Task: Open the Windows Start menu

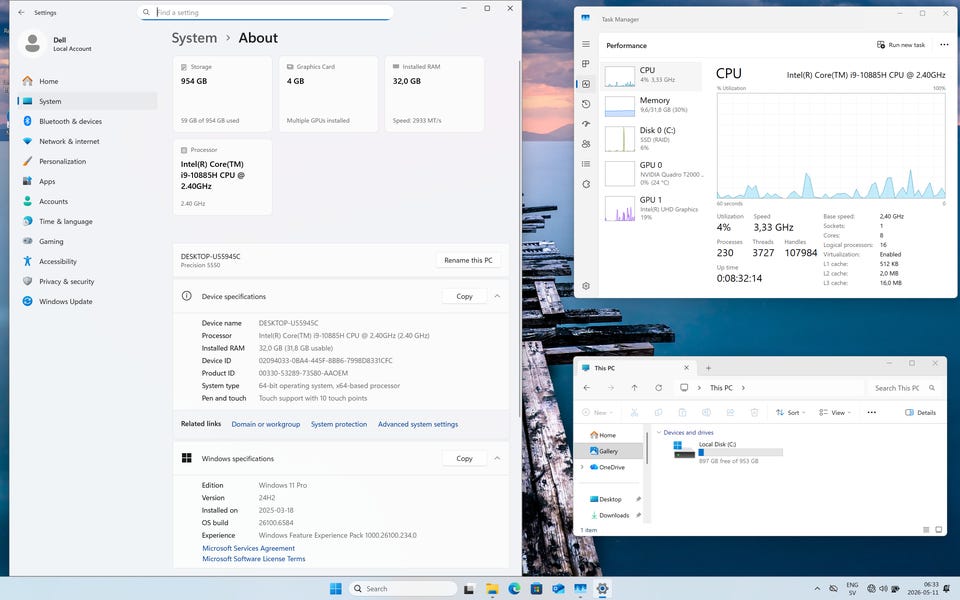Action: [x=336, y=588]
